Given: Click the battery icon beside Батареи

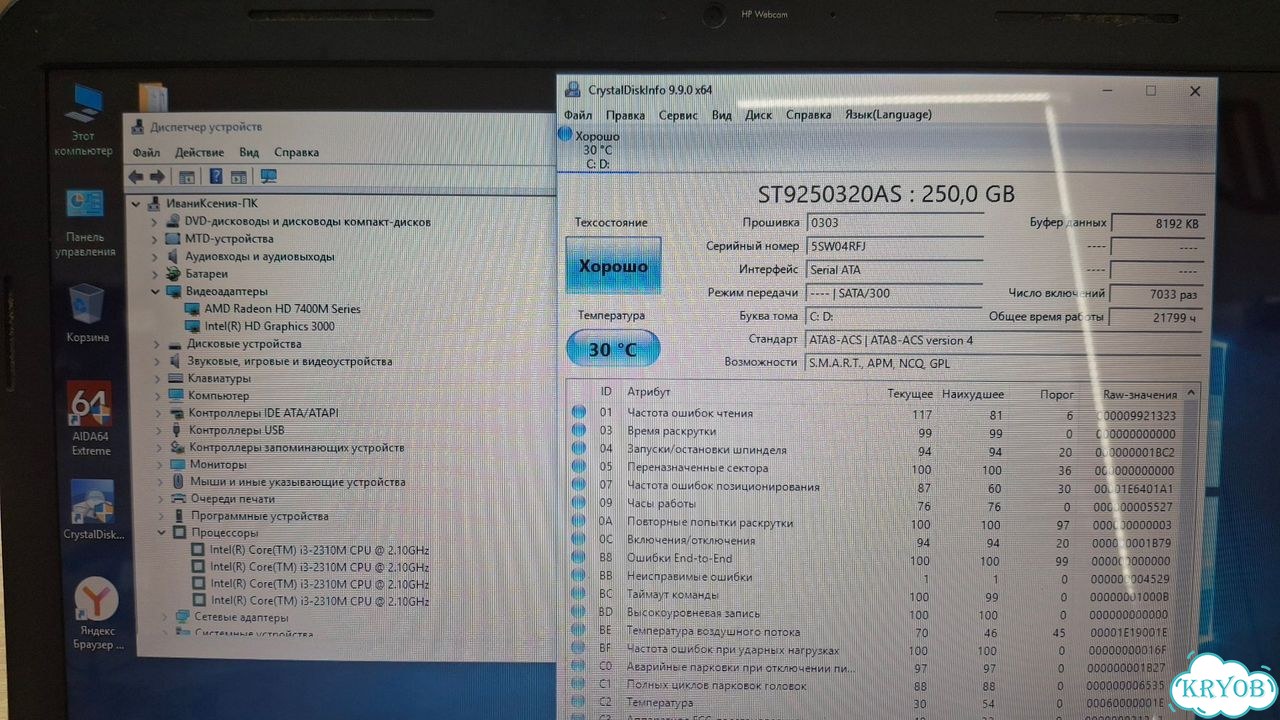Looking at the screenshot, I should click(x=174, y=274).
